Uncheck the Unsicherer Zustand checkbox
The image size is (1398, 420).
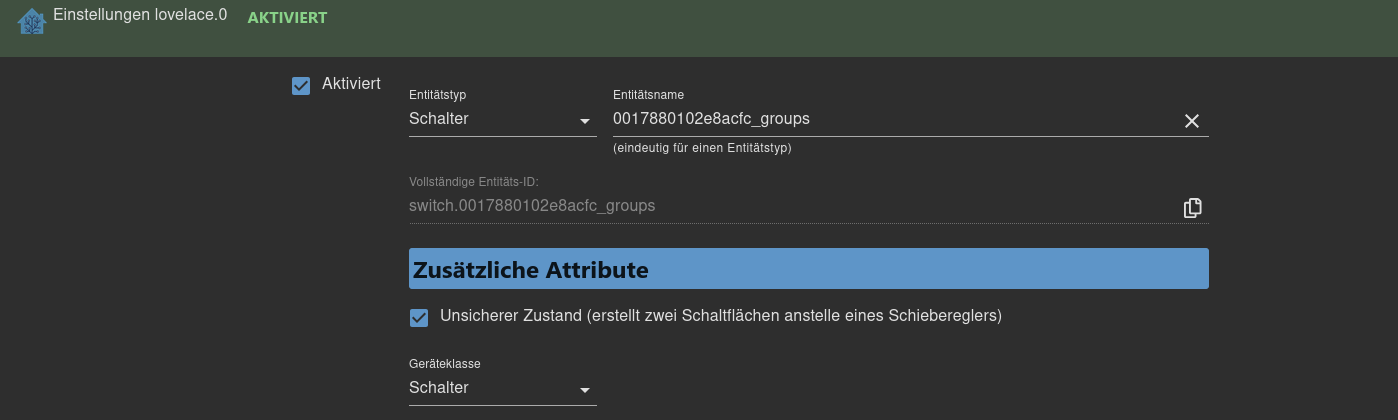tap(419, 318)
